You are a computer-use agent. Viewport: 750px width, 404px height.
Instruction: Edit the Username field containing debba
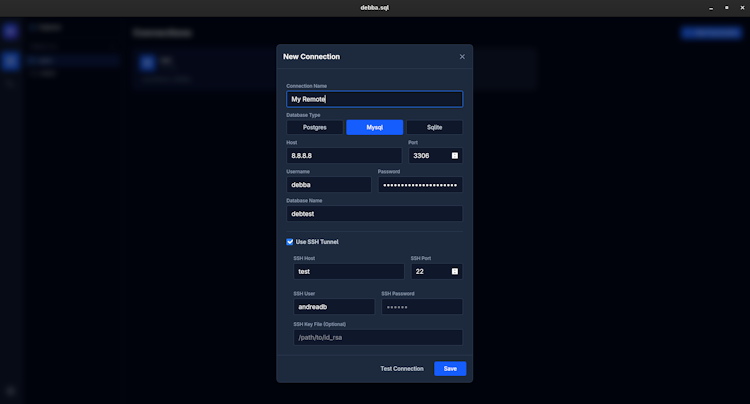pos(329,185)
